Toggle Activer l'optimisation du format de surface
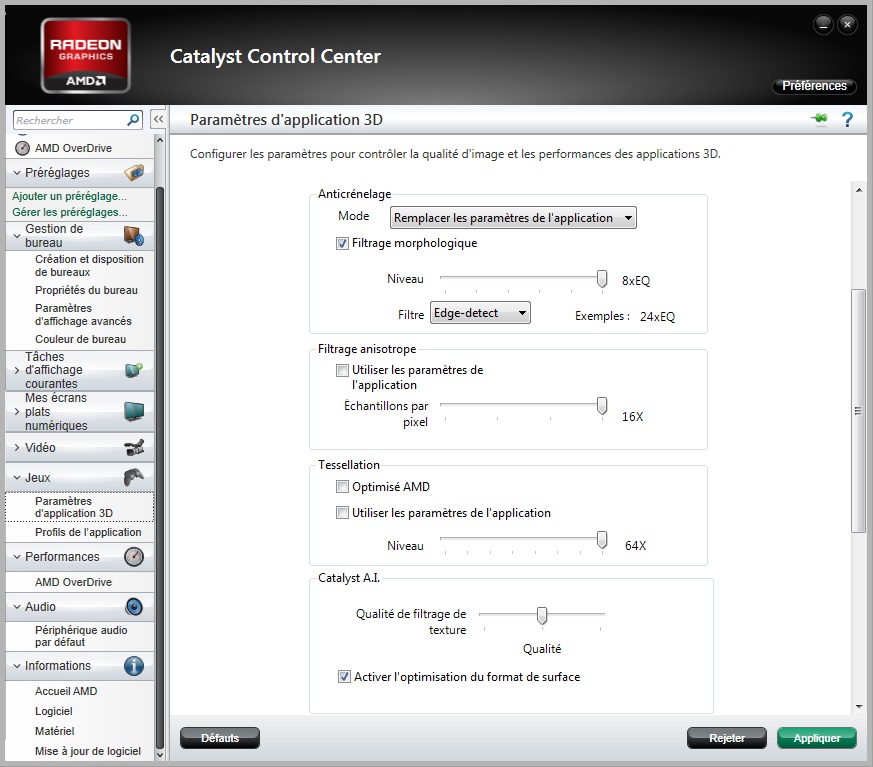 coord(345,677)
